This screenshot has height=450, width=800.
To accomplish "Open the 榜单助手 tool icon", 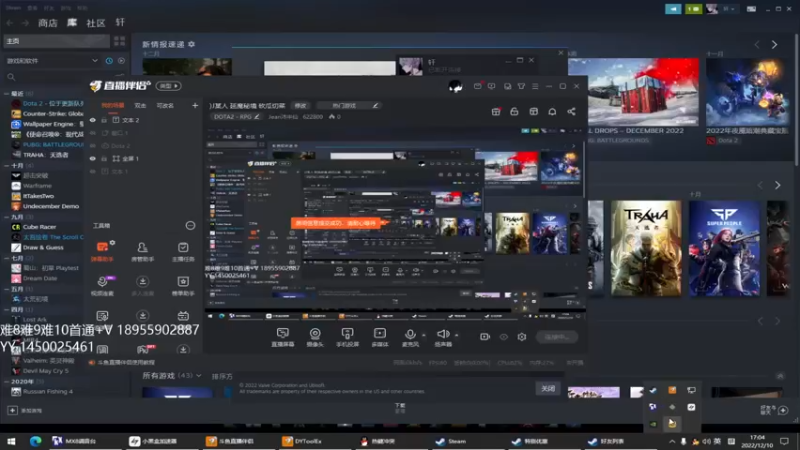I will [183, 285].
